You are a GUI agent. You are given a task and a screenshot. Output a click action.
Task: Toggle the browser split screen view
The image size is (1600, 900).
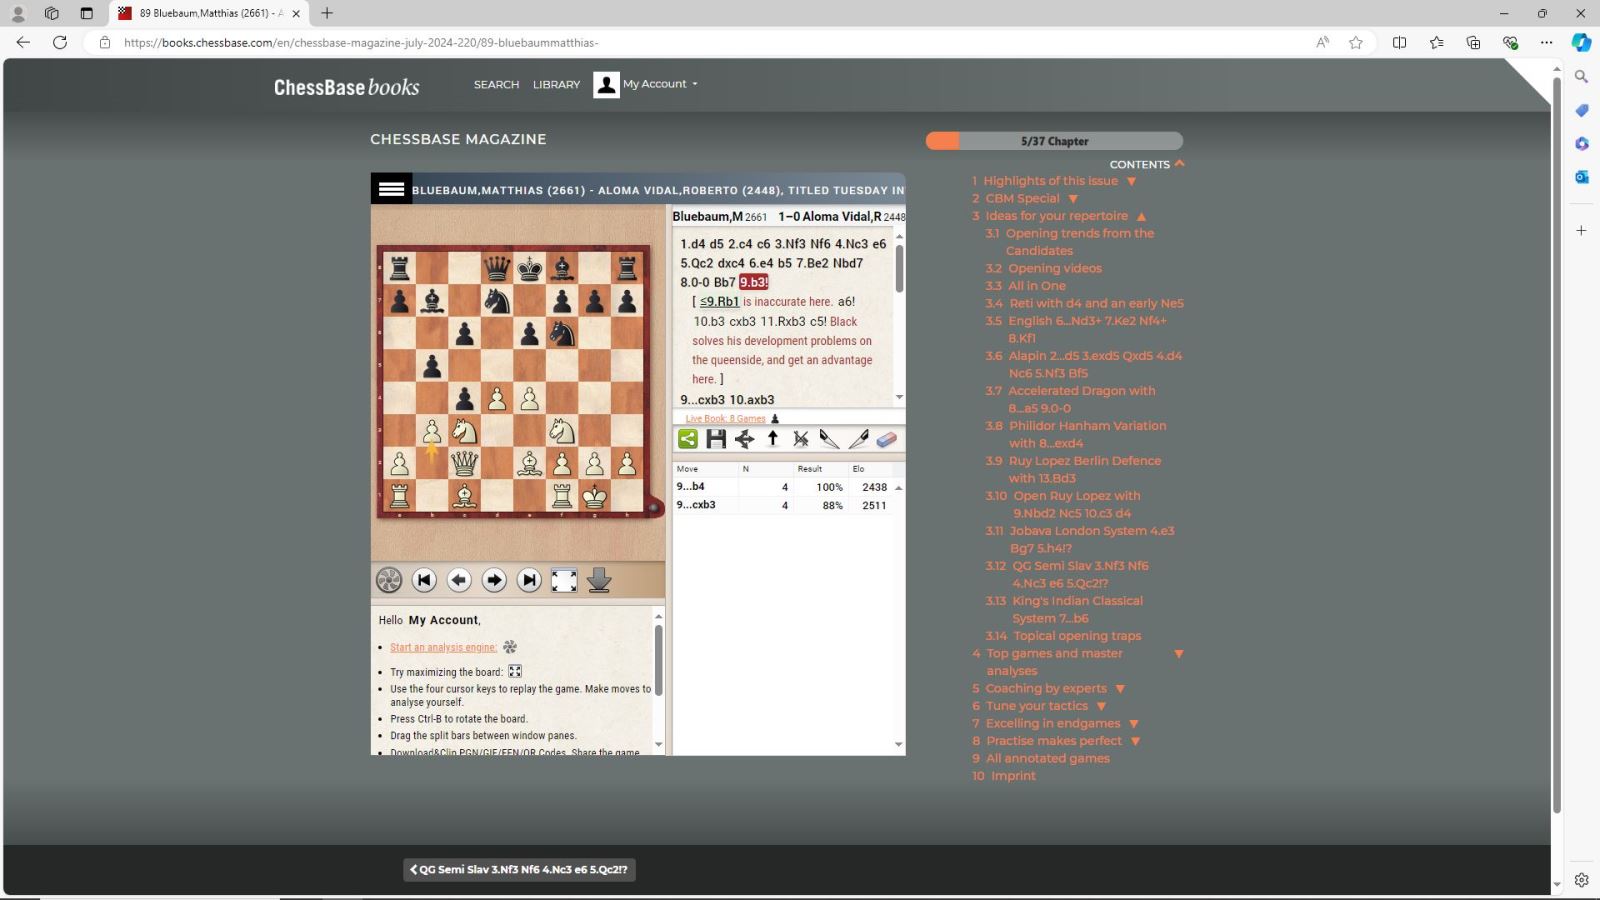[x=1399, y=42]
